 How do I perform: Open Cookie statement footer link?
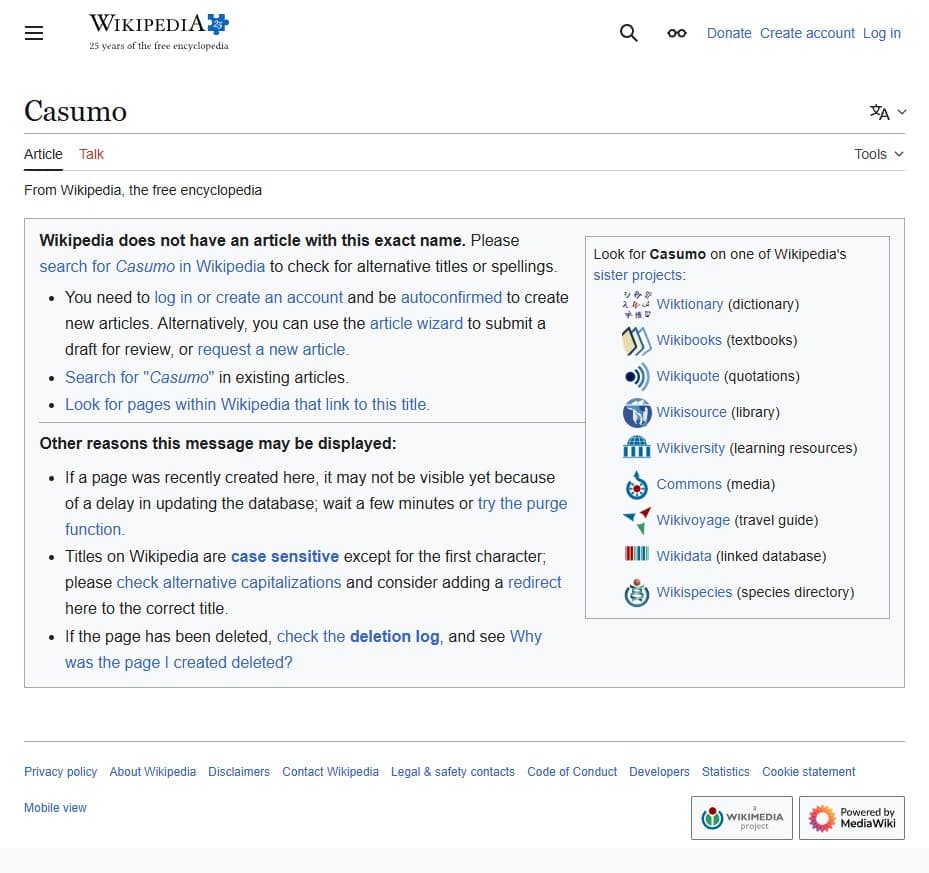[809, 772]
